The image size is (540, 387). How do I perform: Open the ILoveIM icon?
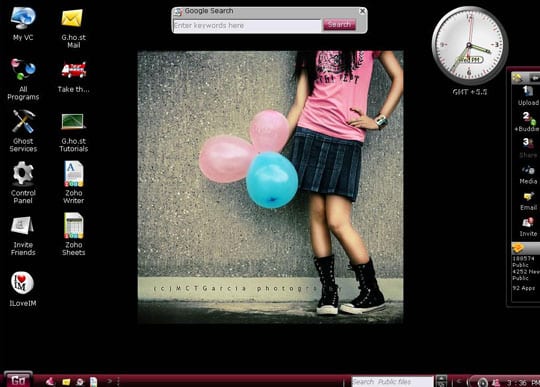(x=23, y=289)
